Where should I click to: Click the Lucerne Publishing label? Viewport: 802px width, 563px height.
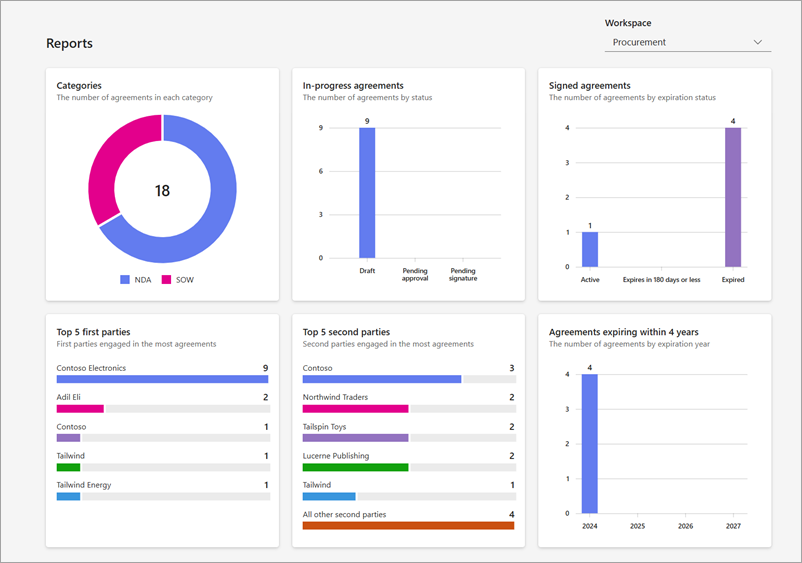[x=336, y=456]
